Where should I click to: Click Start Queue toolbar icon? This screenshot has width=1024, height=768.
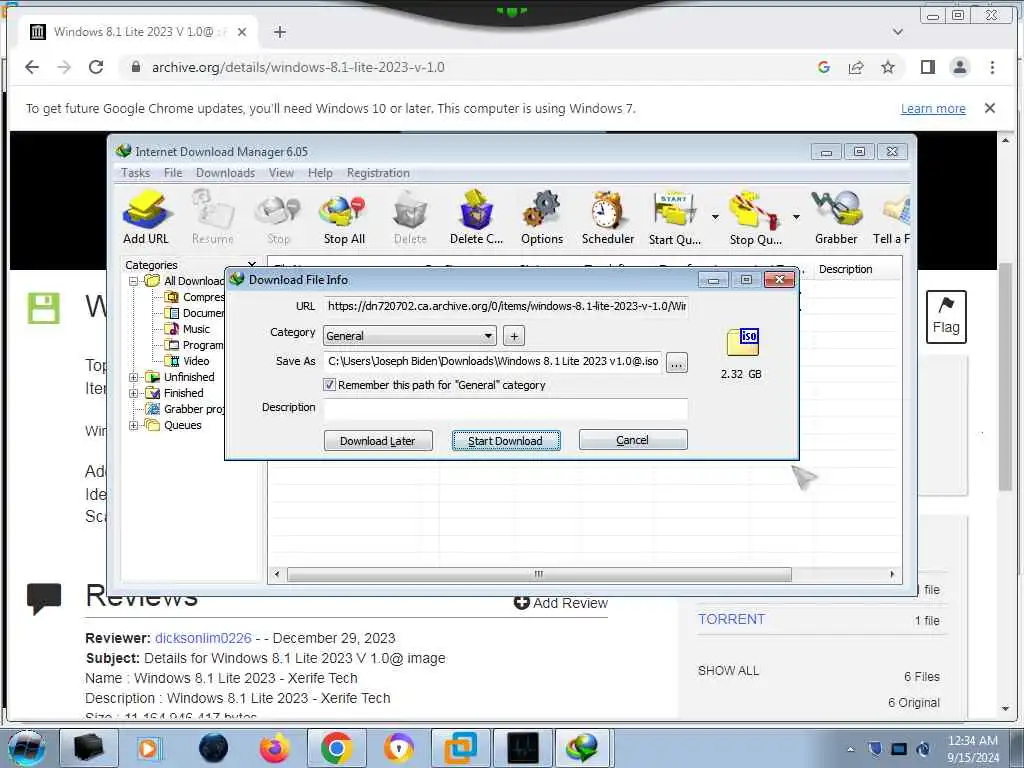point(675,217)
